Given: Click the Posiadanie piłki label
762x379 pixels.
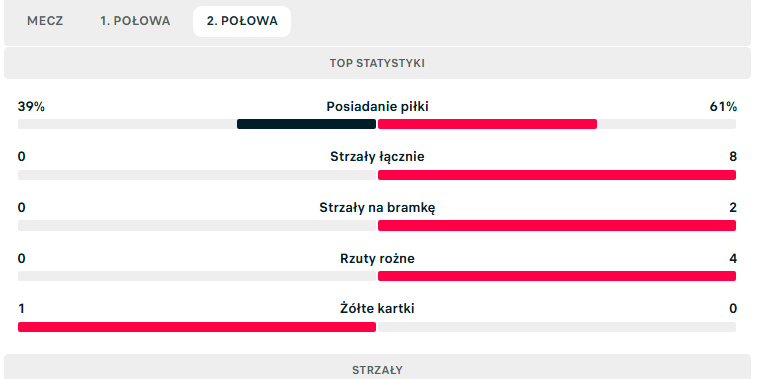Looking at the screenshot, I should (x=377, y=106).
